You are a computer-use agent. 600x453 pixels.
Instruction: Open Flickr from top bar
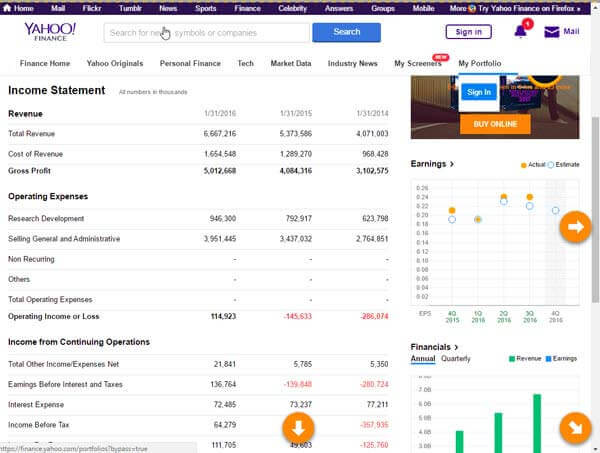coord(92,8)
